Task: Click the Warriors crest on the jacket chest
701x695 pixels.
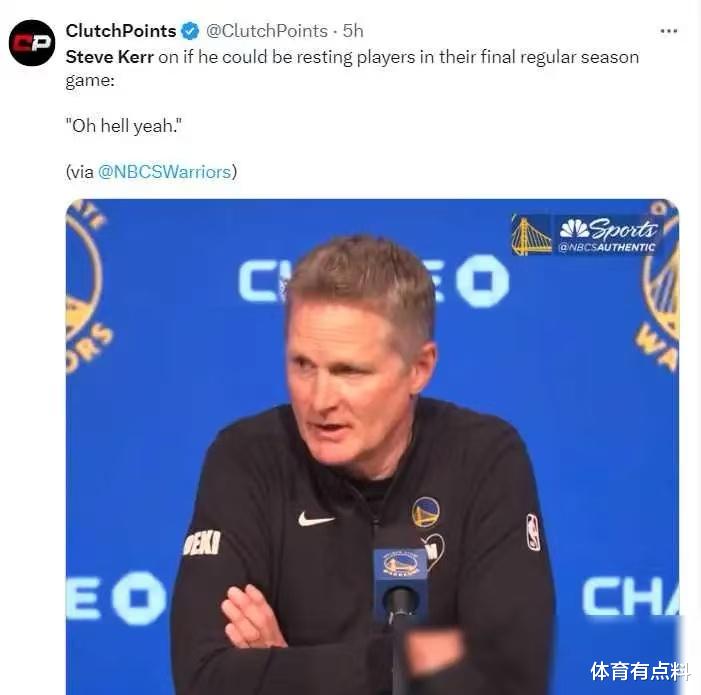Action: 425,512
